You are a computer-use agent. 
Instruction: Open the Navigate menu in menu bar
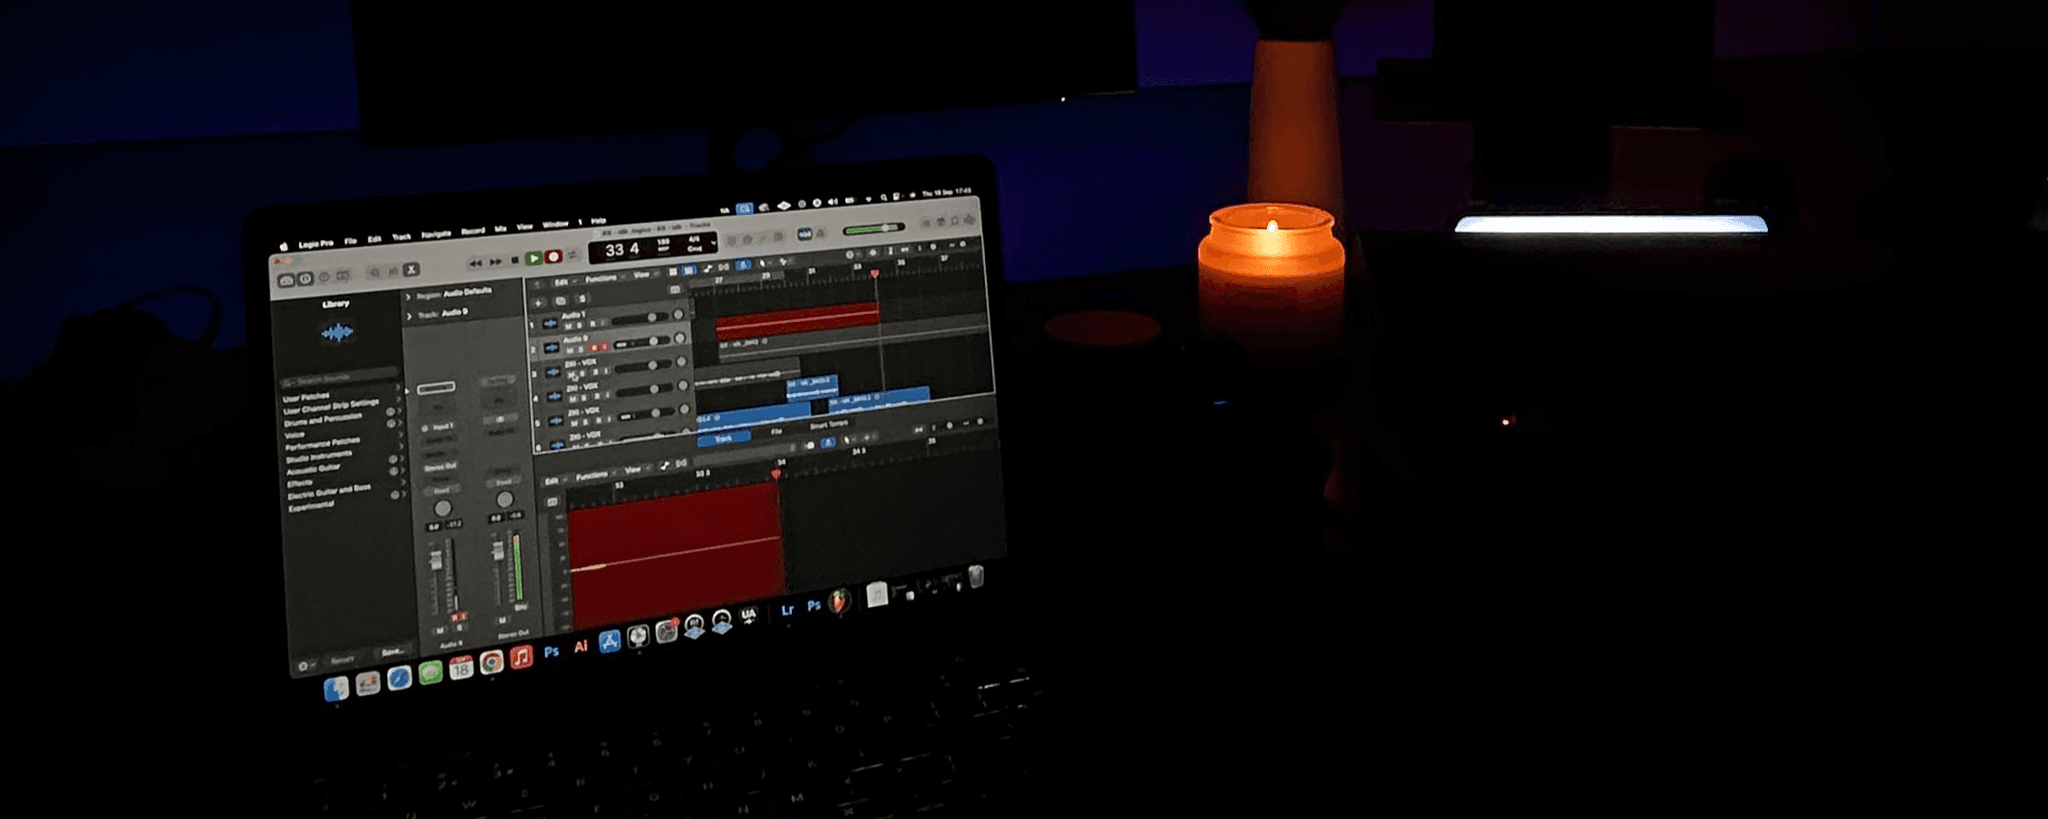click(x=435, y=234)
